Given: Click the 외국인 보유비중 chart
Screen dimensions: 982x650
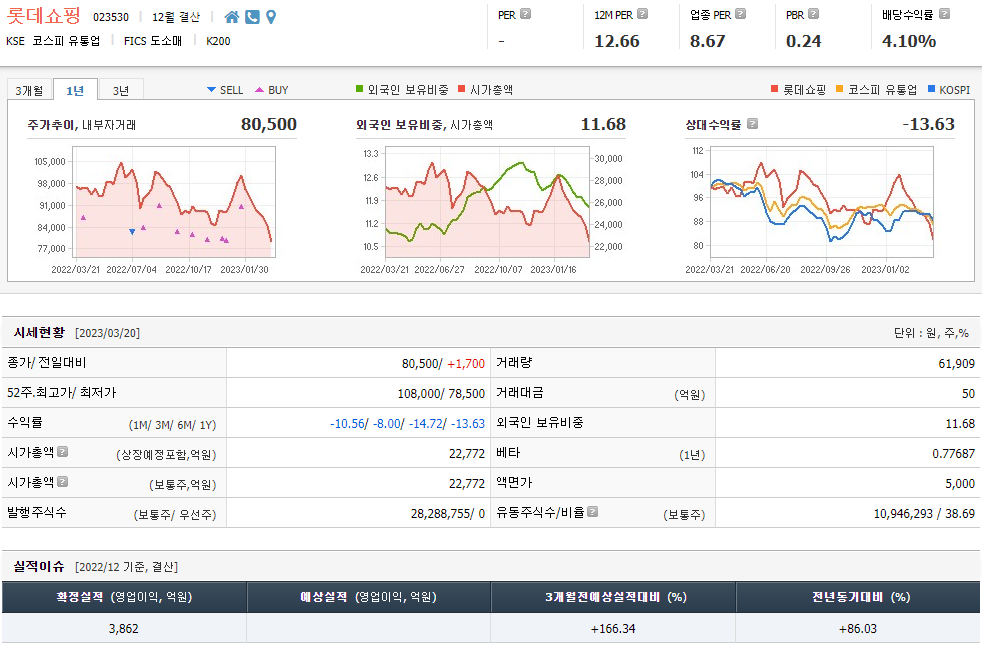Looking at the screenshot, I should (x=487, y=202).
